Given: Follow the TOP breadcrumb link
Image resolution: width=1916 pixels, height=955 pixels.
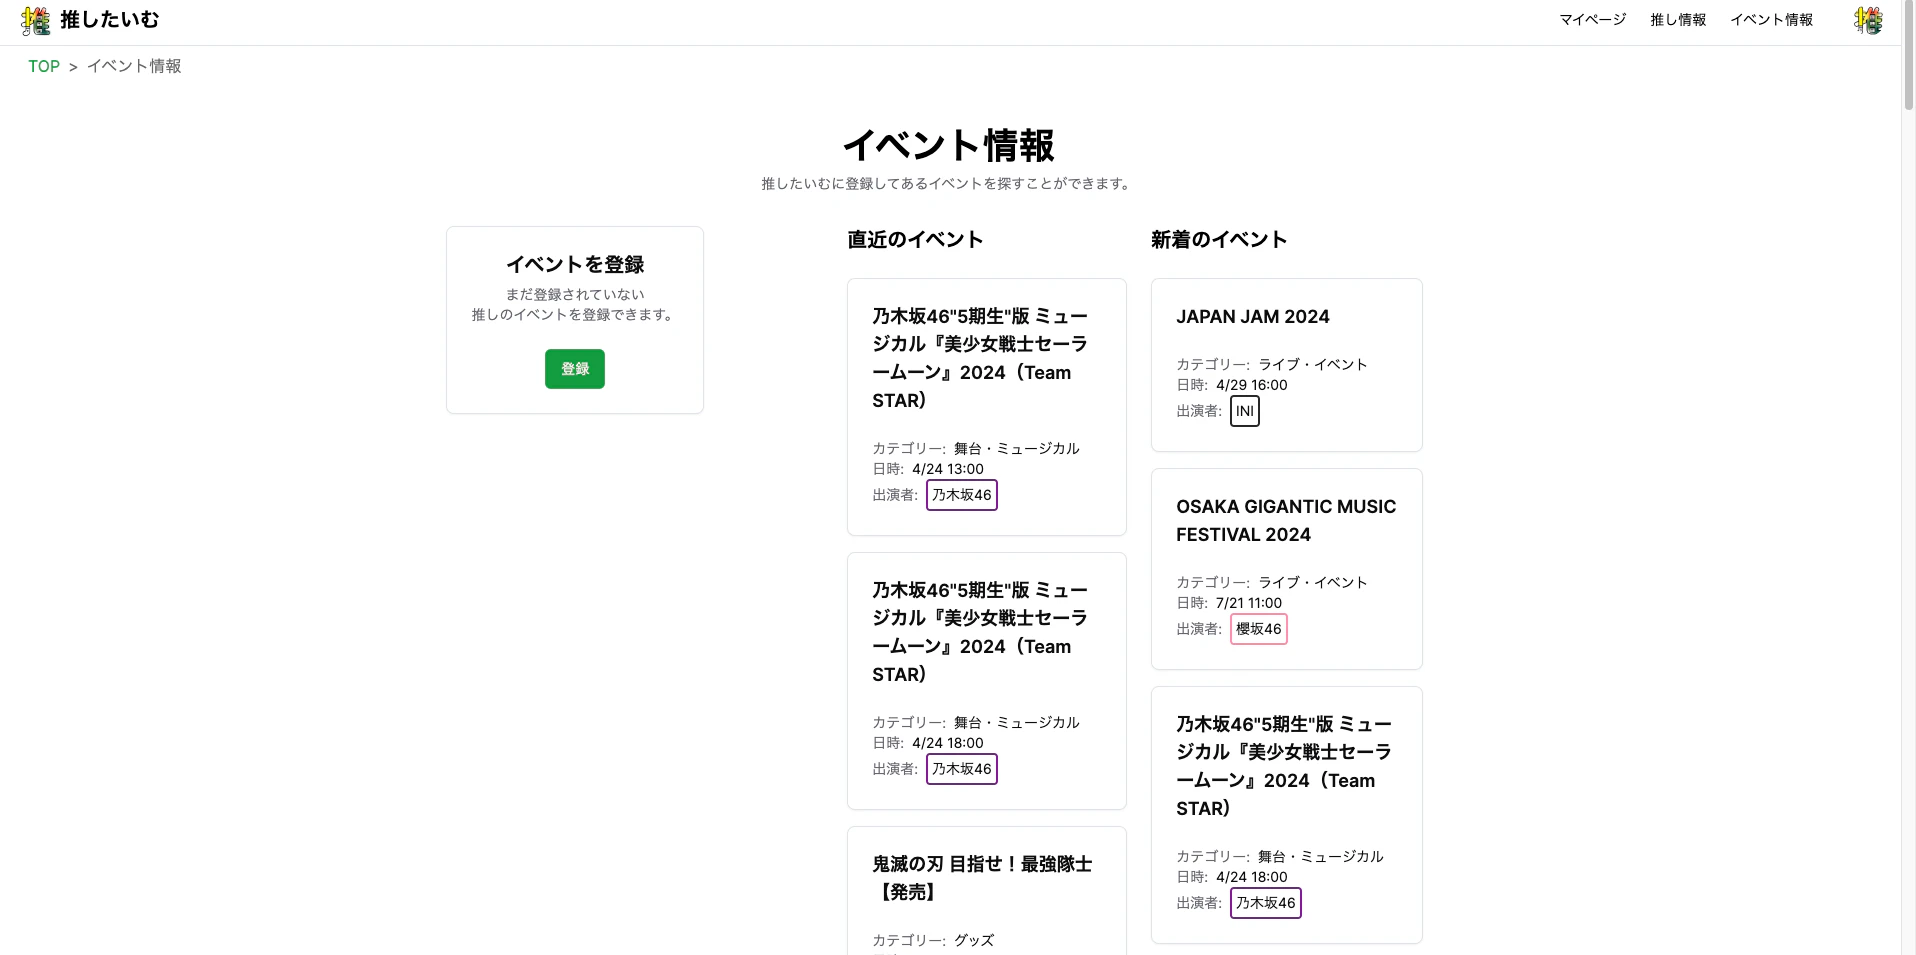Looking at the screenshot, I should [44, 66].
